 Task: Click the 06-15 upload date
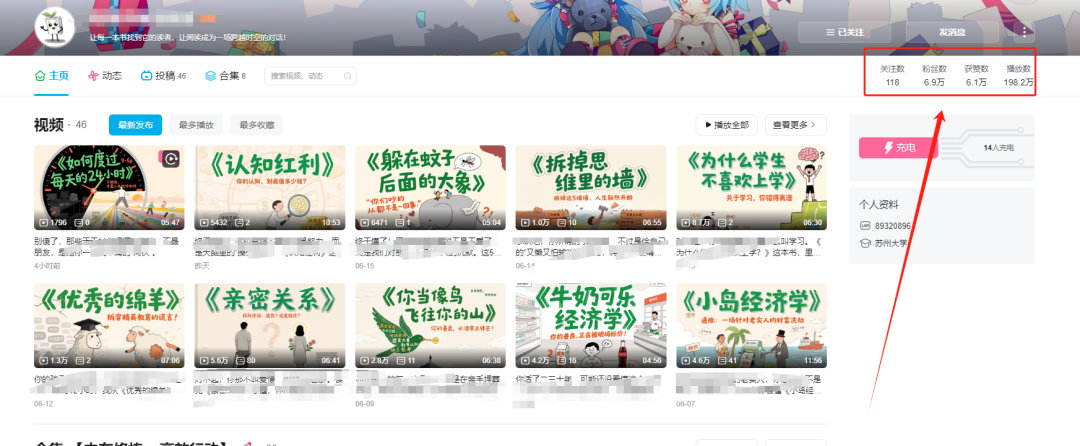tap(365, 265)
